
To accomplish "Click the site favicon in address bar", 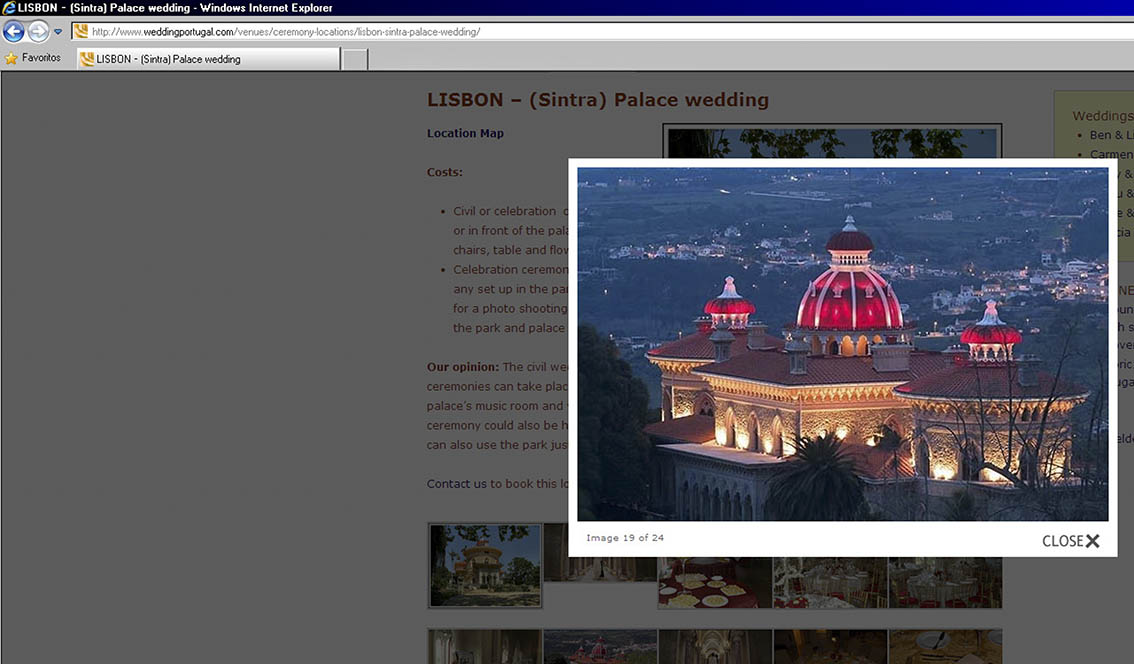I will tap(80, 31).
